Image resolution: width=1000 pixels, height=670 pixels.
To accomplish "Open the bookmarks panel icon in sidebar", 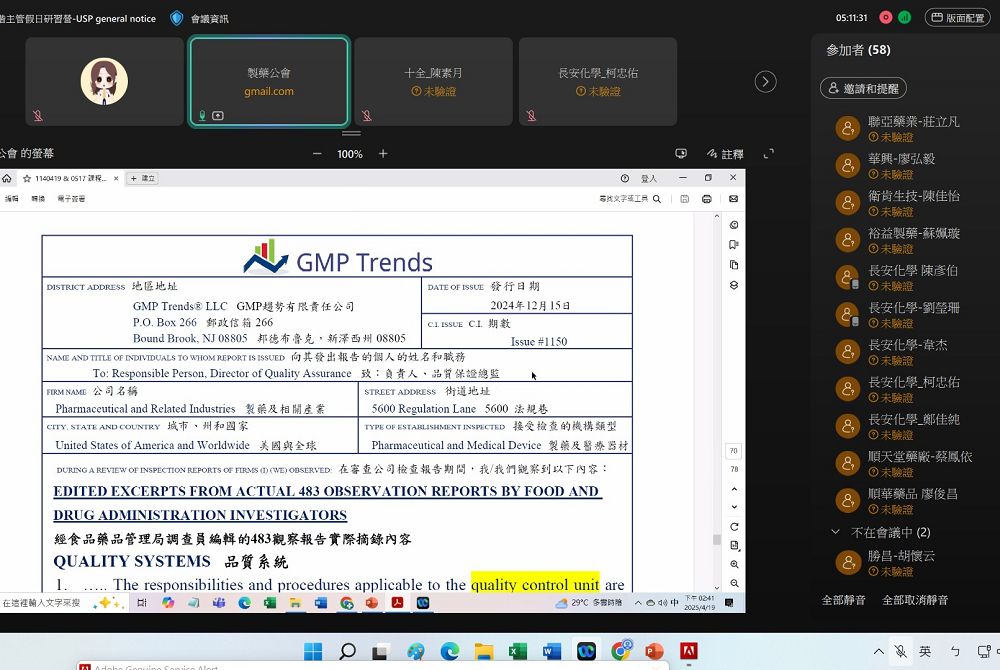I will pos(733,245).
